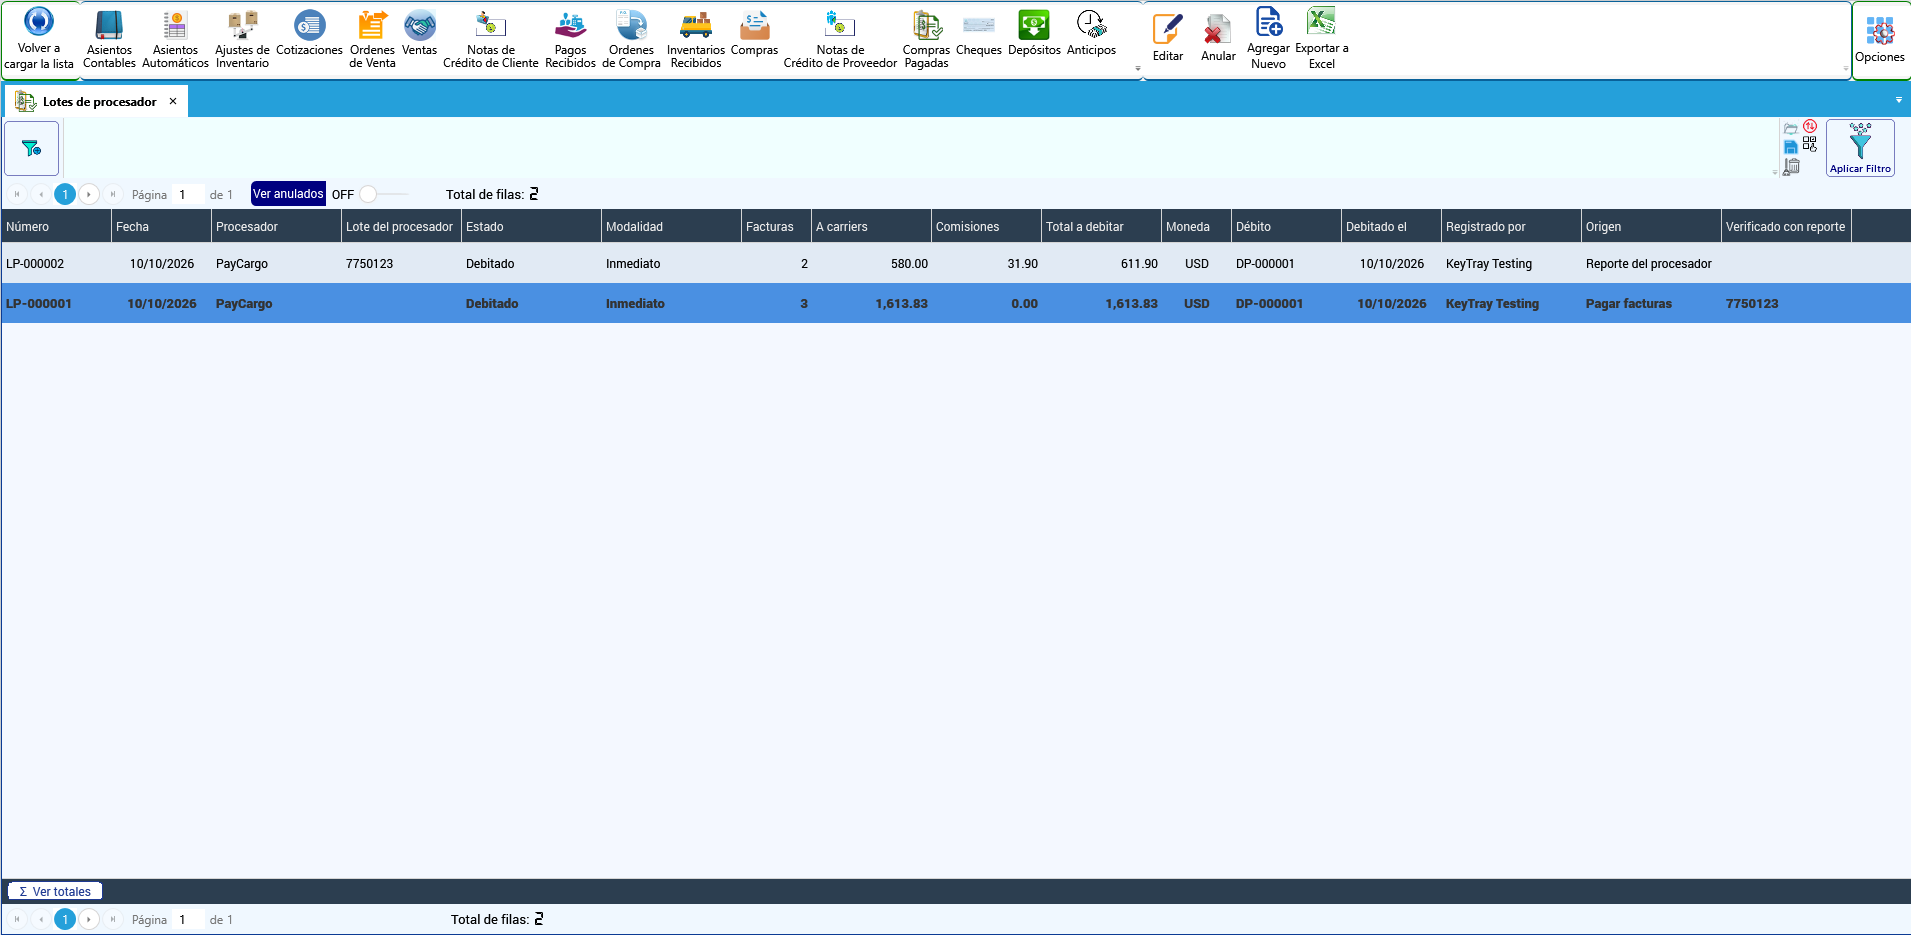This screenshot has width=1911, height=935.
Task: Expand the tab list dropdown arrow
Action: click(x=1899, y=100)
